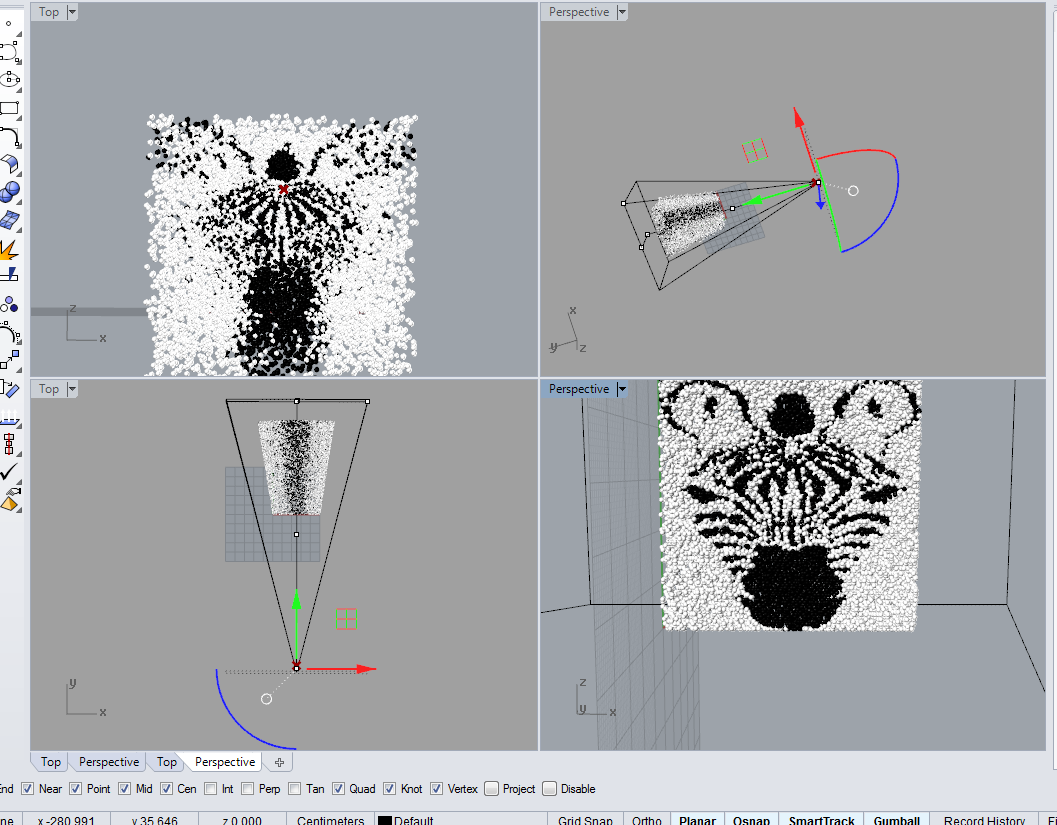Click the z coordinate value 0.000
Viewport: 1057px width, 825px height.
(x=241, y=820)
